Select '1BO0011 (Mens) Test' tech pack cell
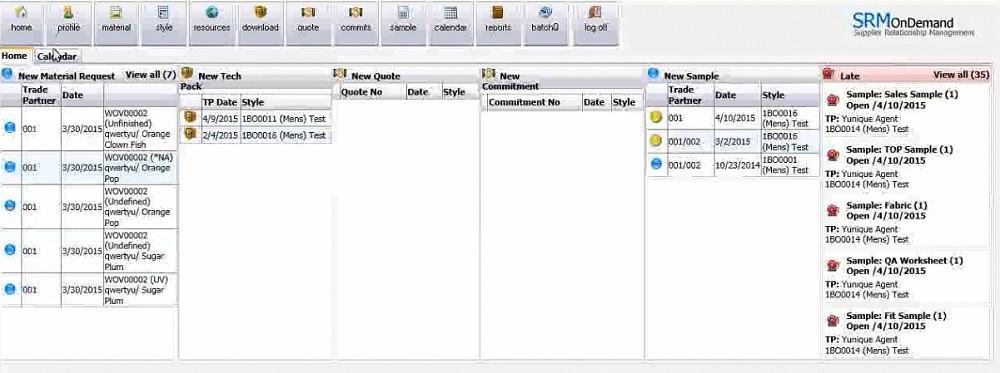1000x373 pixels. point(286,119)
